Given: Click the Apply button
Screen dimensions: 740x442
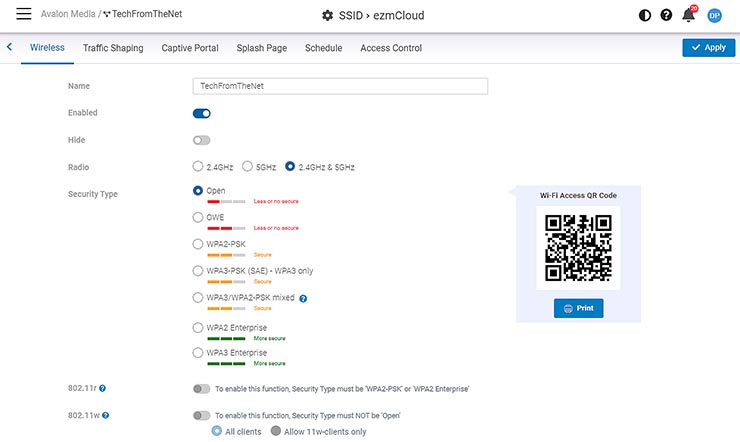Looking at the screenshot, I should pos(708,47).
